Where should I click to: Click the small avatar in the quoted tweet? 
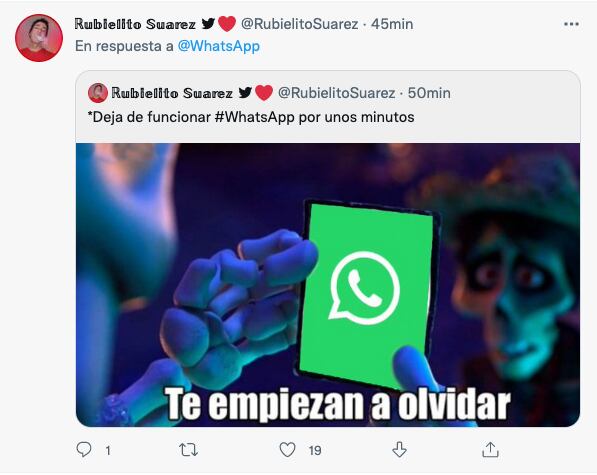coord(98,93)
